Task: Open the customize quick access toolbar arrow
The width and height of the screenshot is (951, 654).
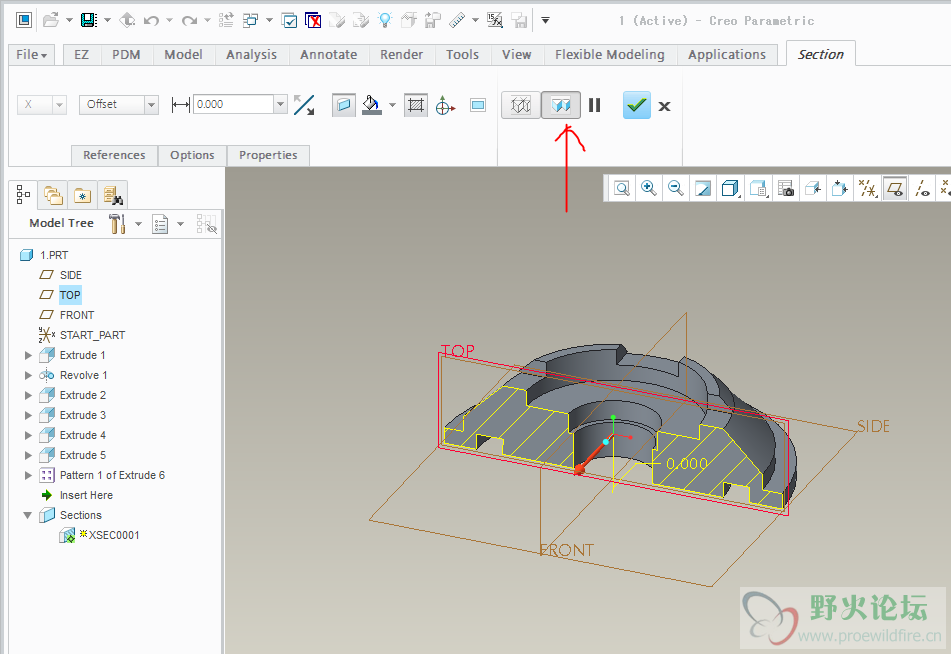Action: click(x=545, y=21)
